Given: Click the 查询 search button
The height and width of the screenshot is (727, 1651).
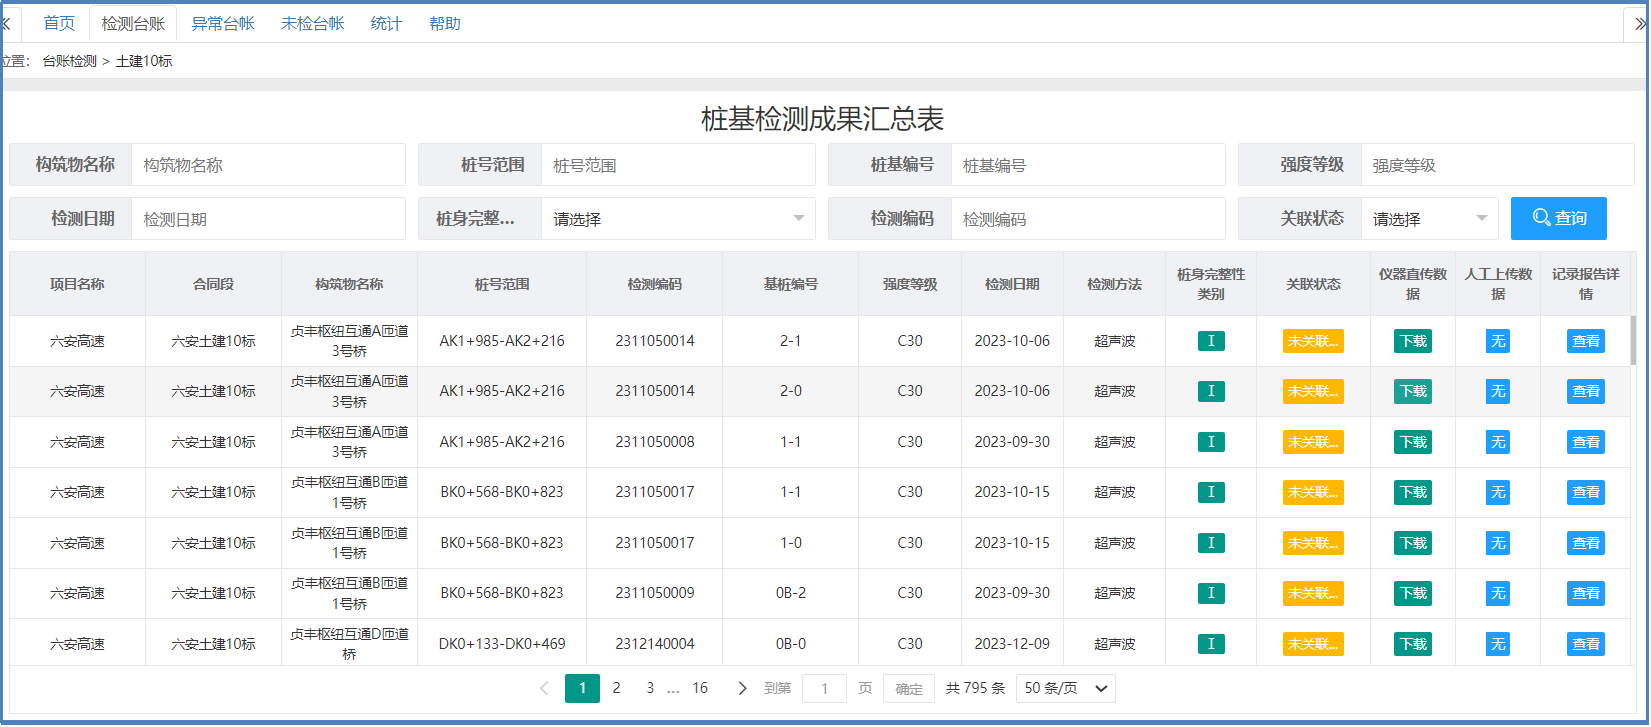Looking at the screenshot, I should 1558,218.
